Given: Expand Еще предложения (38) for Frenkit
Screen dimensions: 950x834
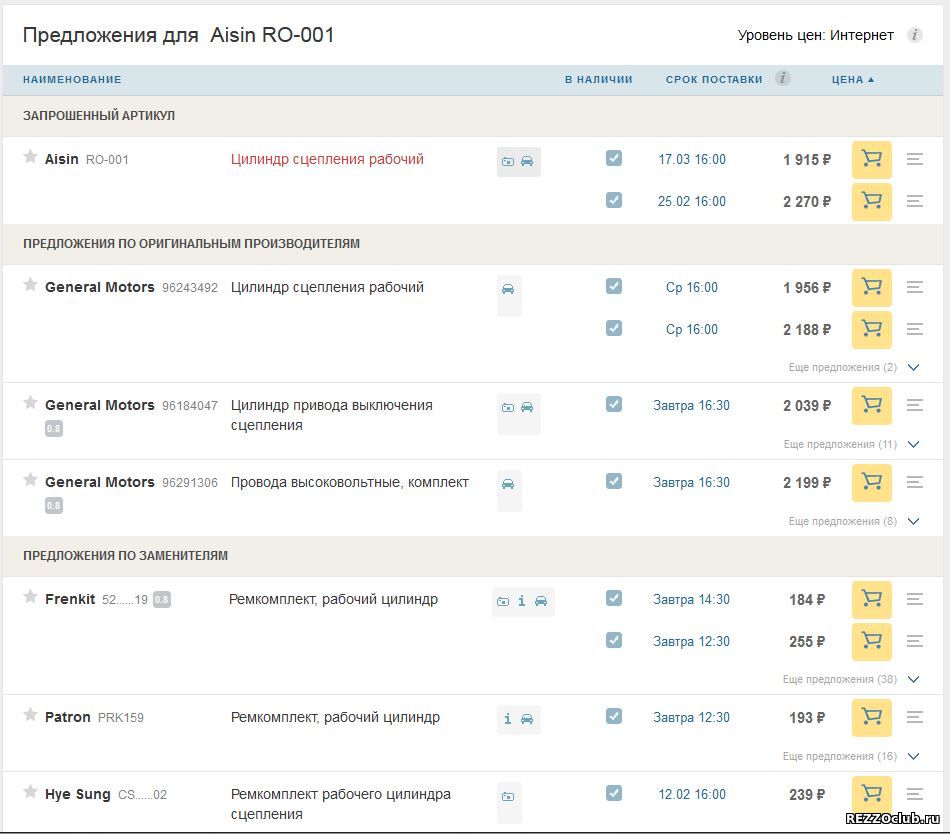Looking at the screenshot, I should point(851,679).
